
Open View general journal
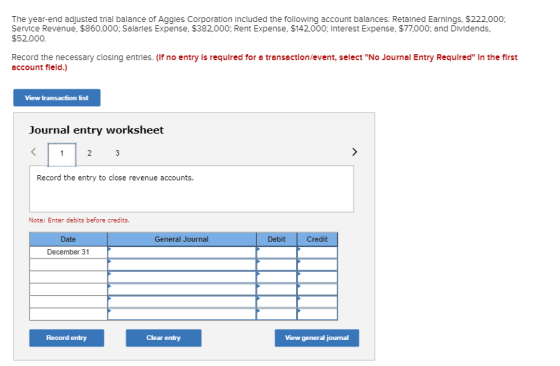(317, 338)
